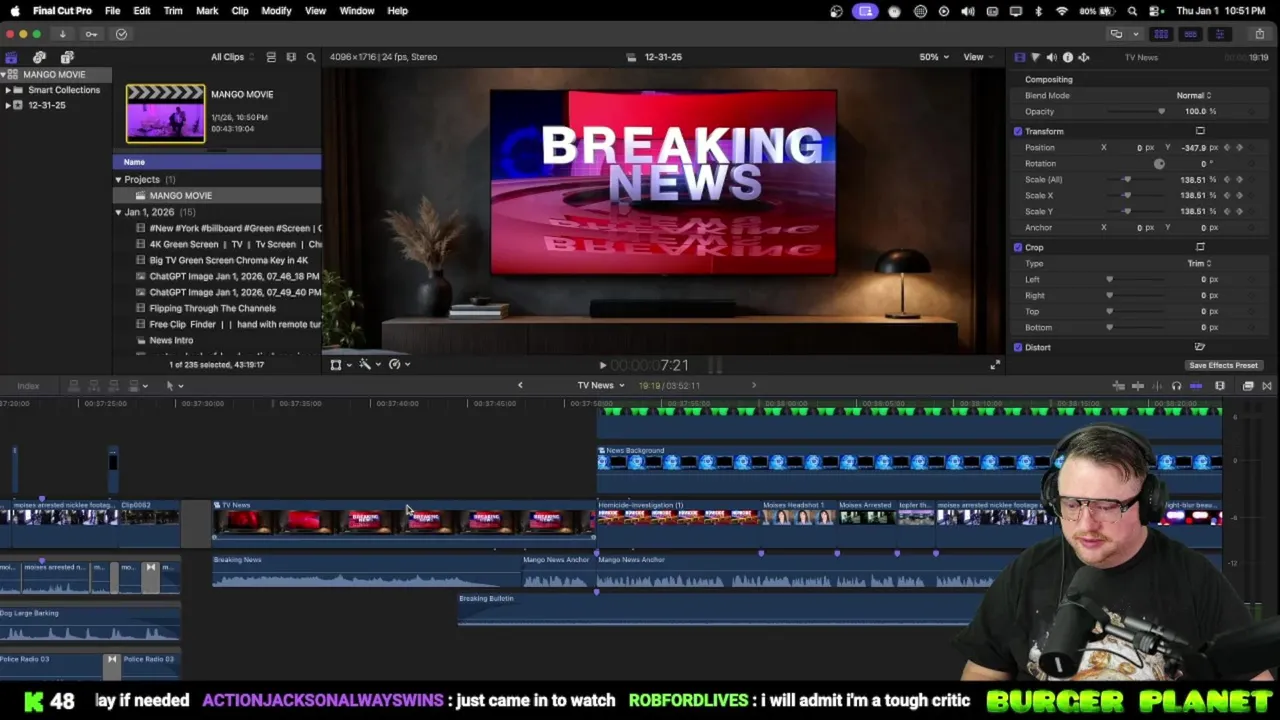
Task: Select the MANGO MOVIE project thumbnail
Action: 165,113
